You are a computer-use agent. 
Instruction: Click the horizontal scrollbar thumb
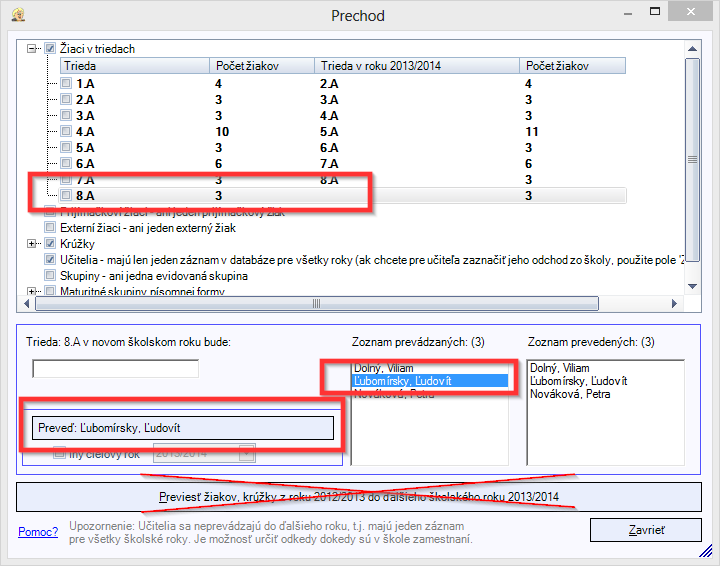(317, 303)
